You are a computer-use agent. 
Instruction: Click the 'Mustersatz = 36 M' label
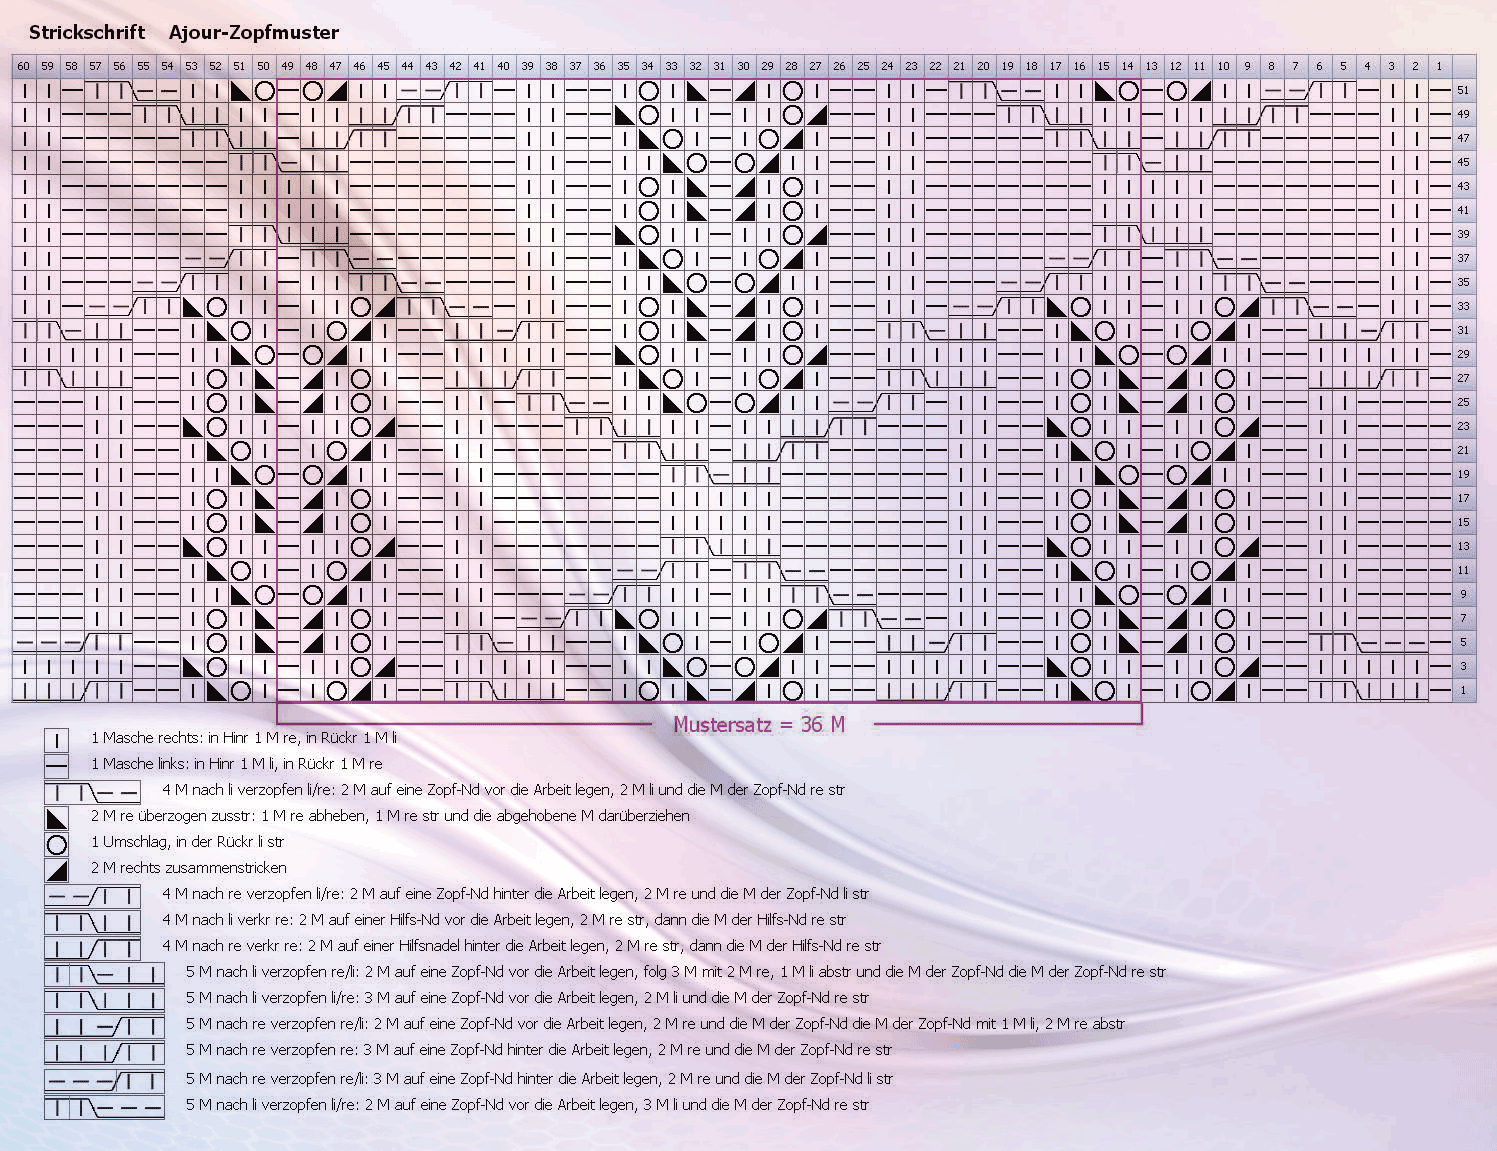(759, 724)
